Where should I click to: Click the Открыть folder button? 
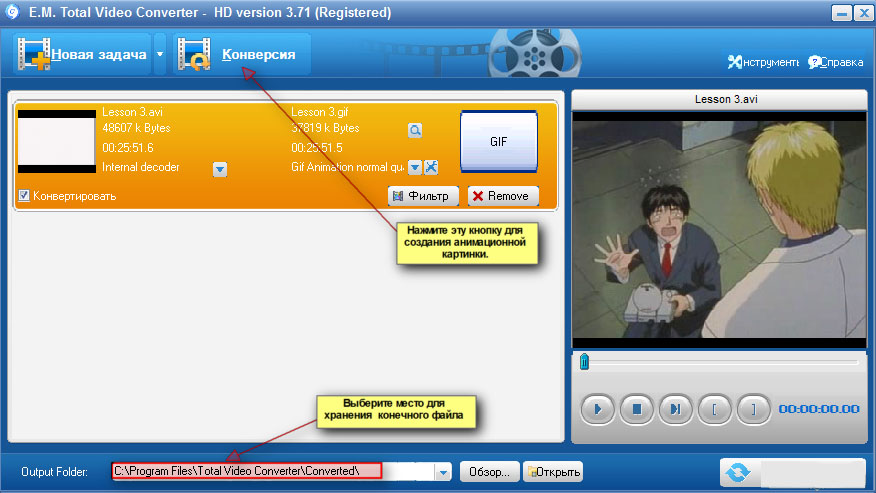click(554, 472)
